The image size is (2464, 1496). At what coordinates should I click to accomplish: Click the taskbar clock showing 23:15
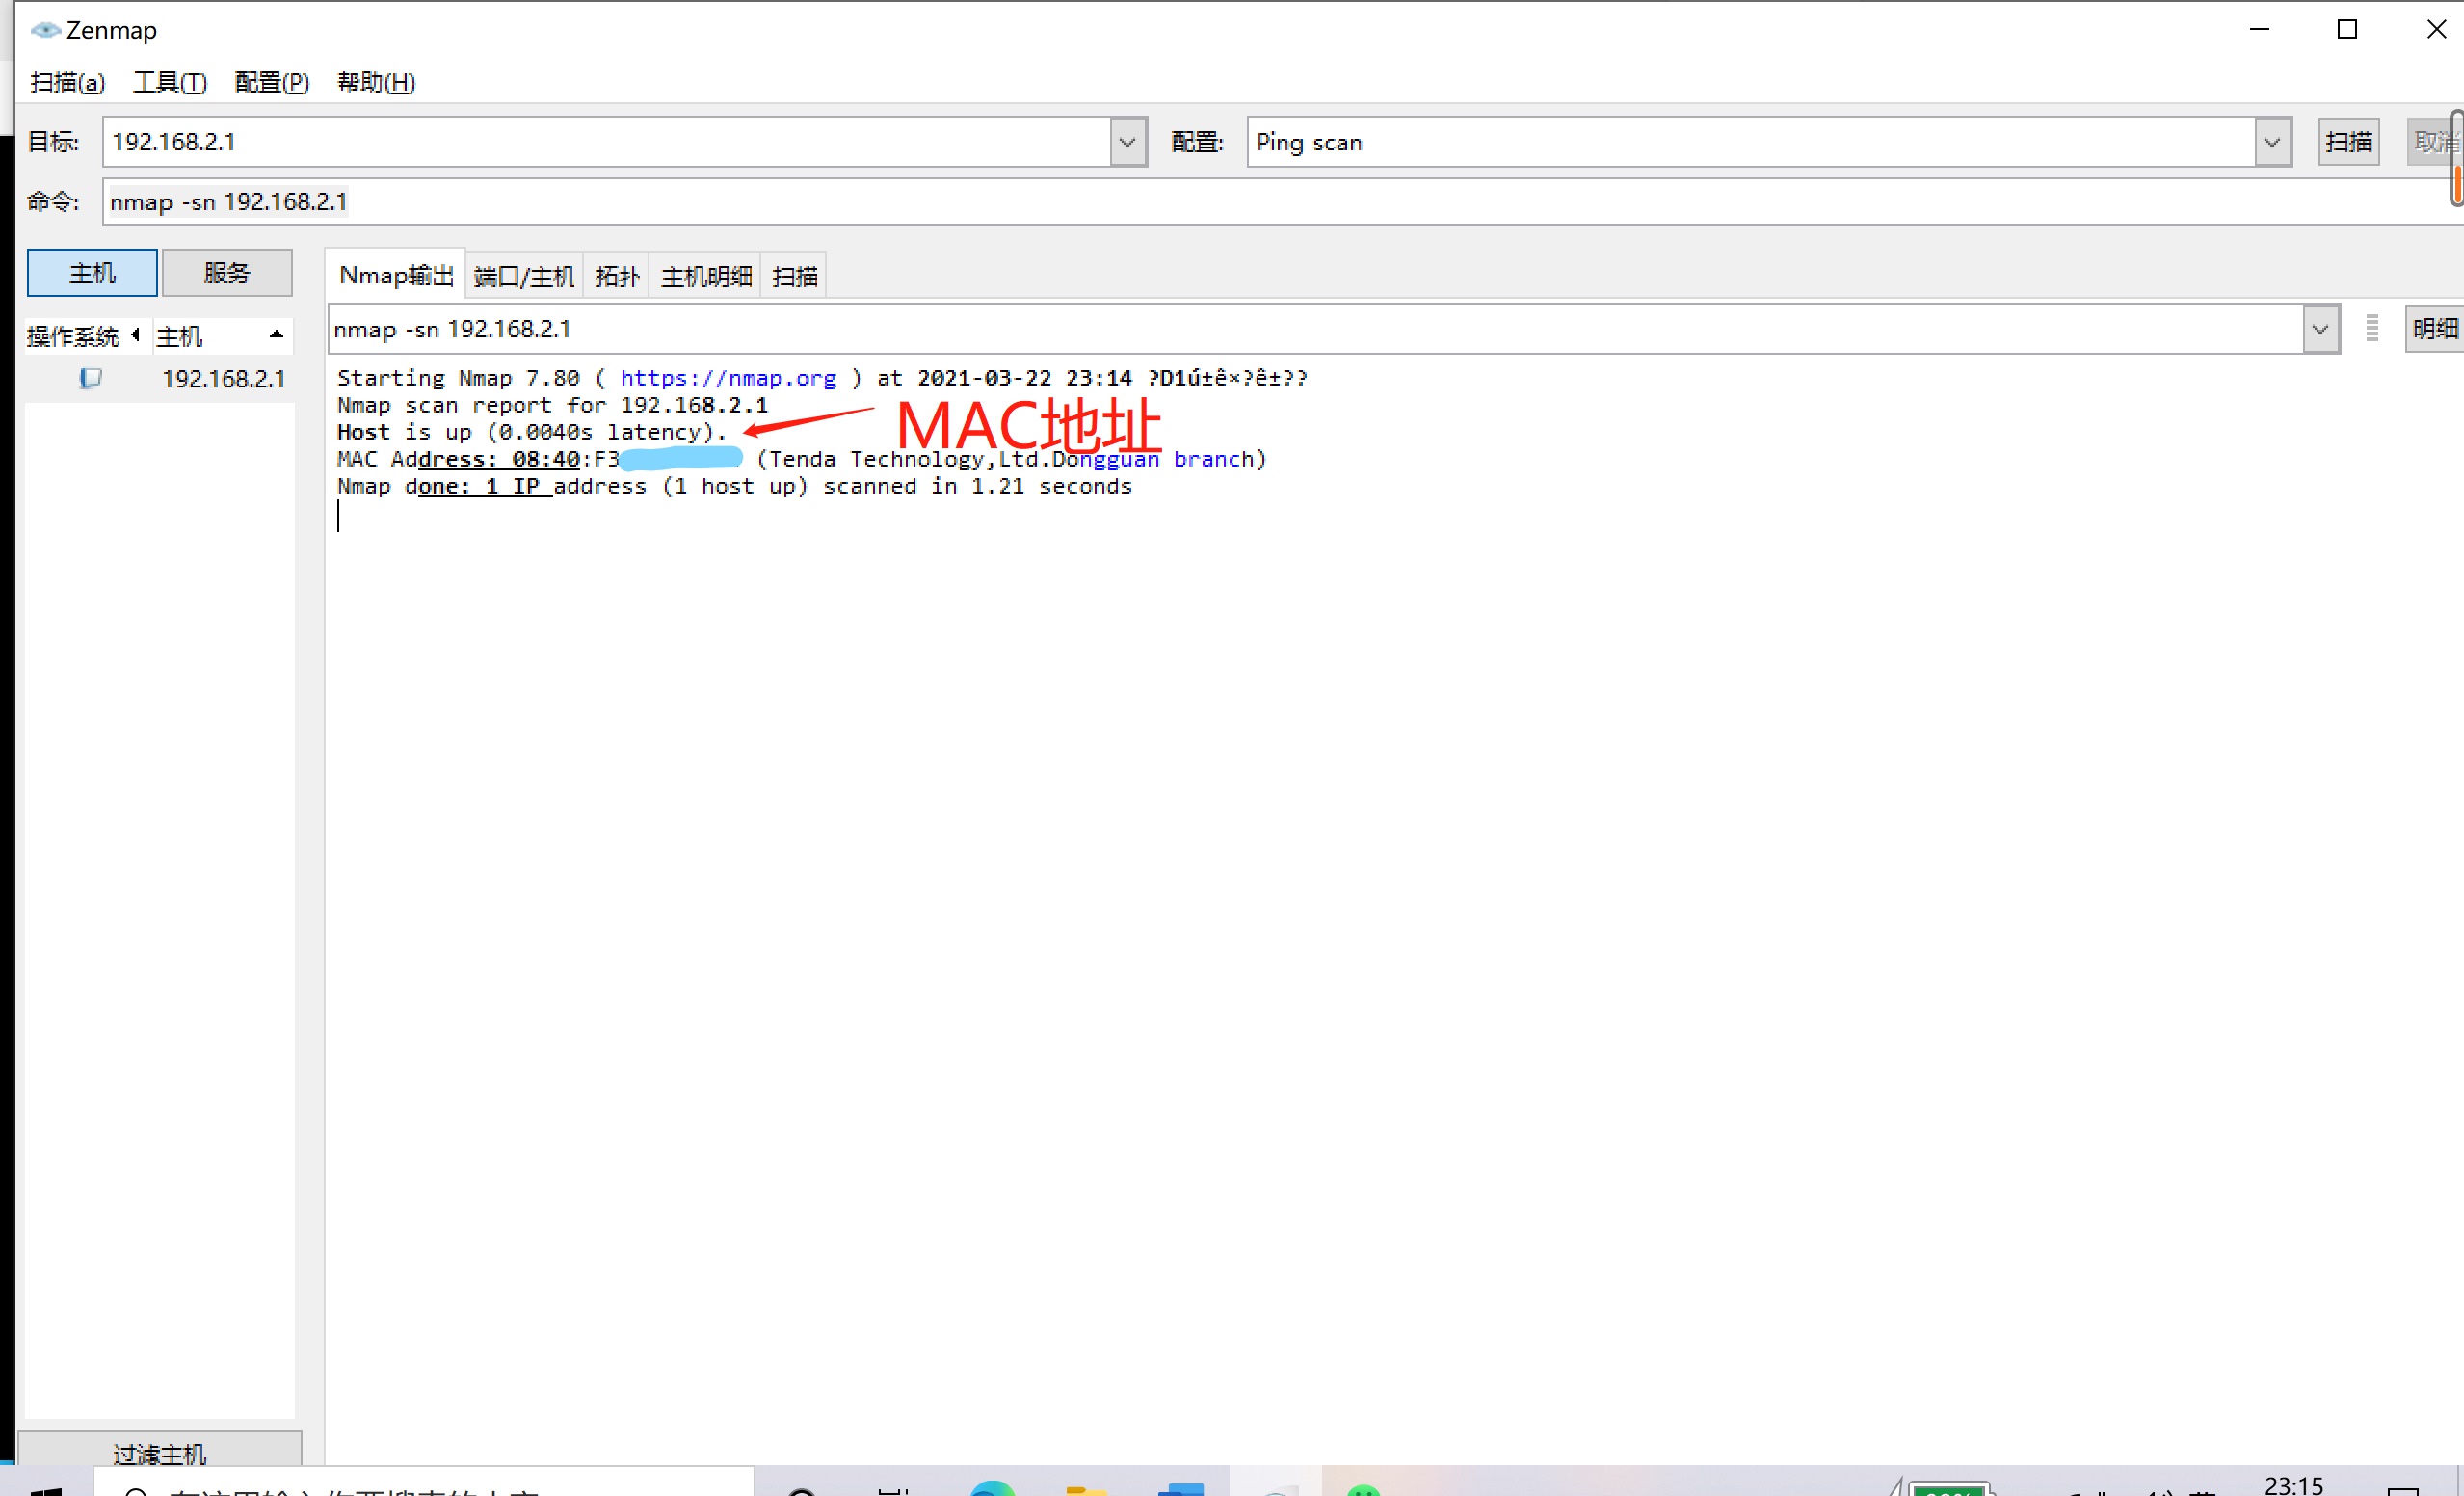pos(2293,1484)
